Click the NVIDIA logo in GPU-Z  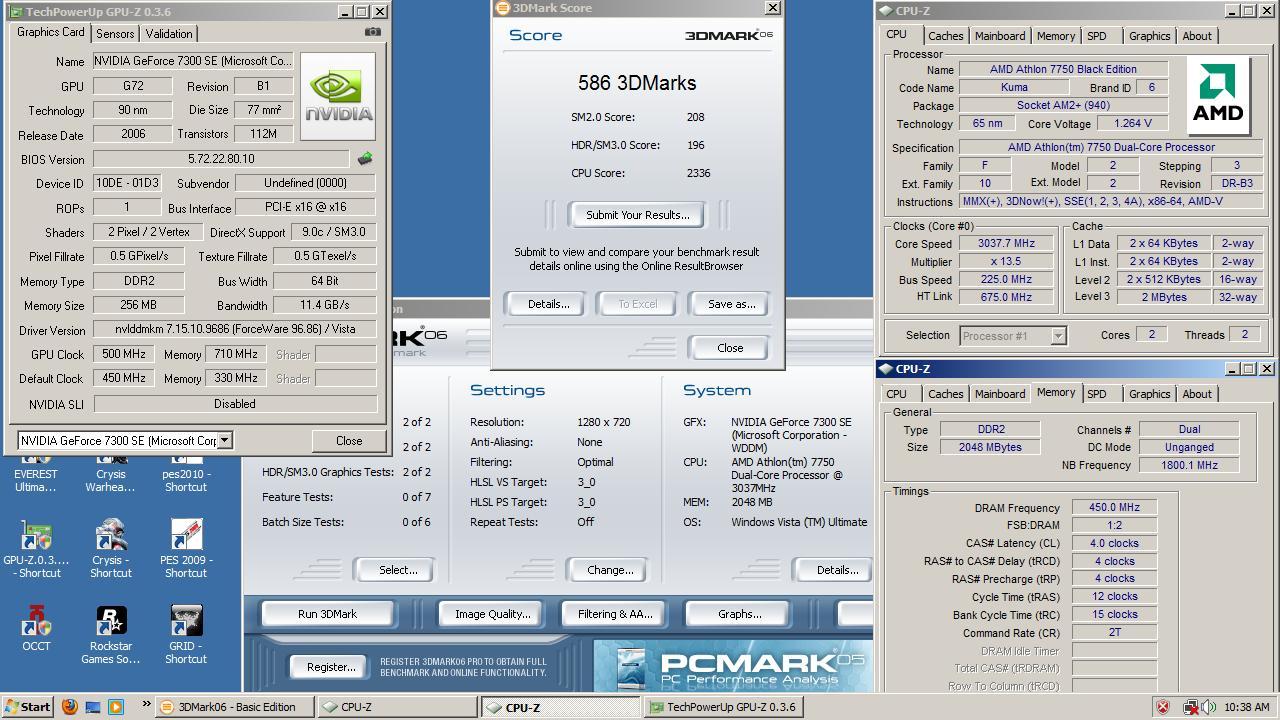click(x=338, y=96)
